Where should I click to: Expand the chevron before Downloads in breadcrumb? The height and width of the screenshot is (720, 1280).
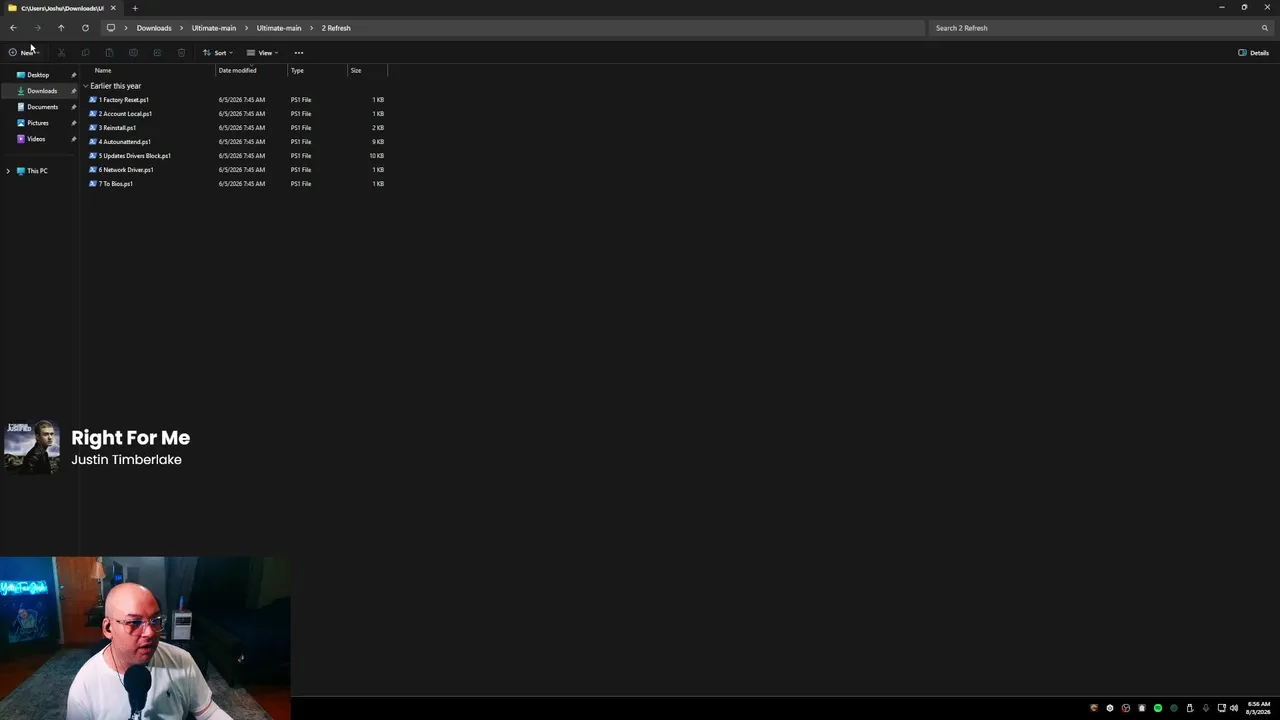tap(127, 28)
